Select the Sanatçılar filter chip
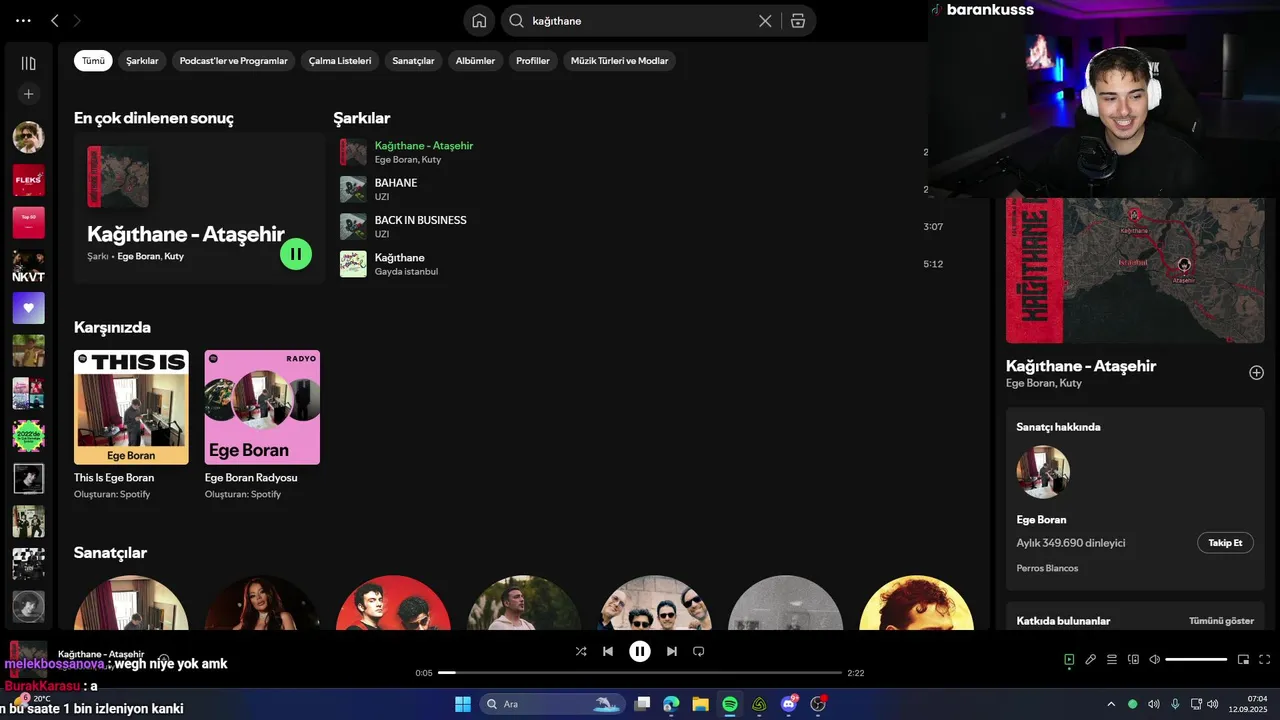The image size is (1280, 720). point(413,61)
